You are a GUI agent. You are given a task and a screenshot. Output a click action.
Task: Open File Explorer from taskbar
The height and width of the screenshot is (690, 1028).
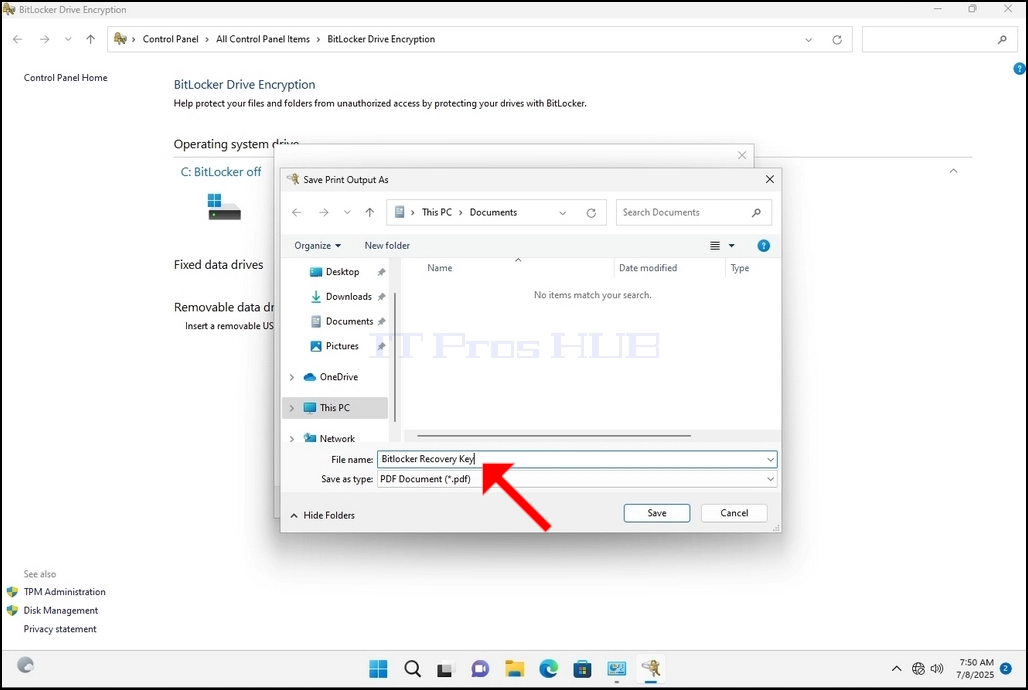[x=515, y=669]
